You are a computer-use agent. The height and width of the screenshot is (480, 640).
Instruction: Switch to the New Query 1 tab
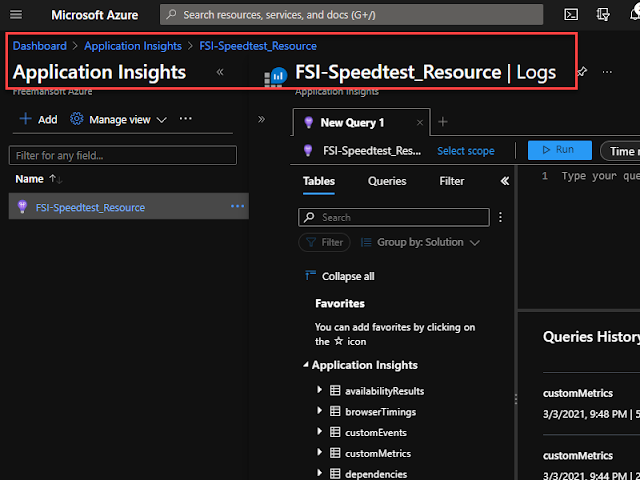click(352, 122)
